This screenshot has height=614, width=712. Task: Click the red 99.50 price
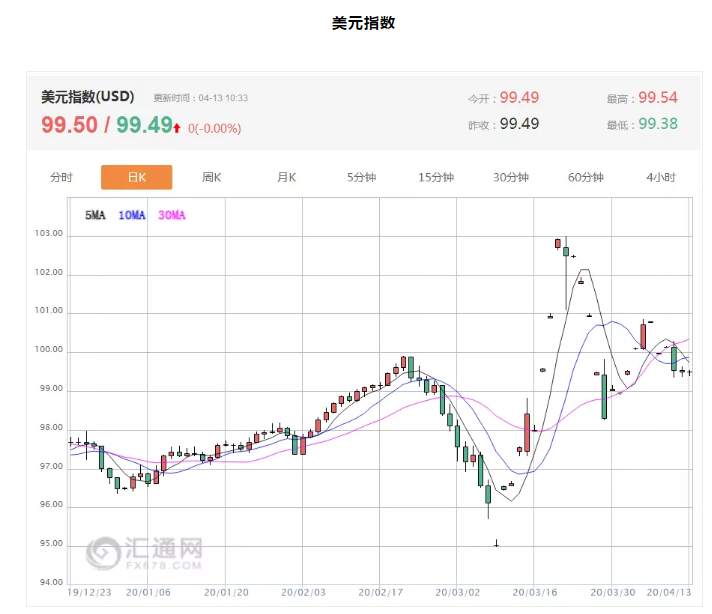pos(69,124)
